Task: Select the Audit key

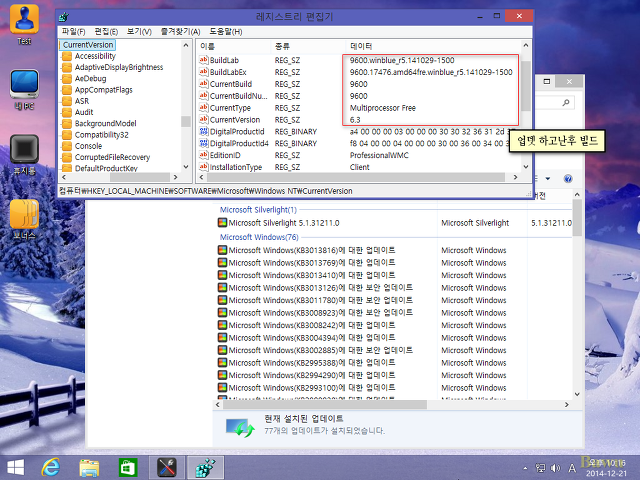Action: click(x=84, y=112)
